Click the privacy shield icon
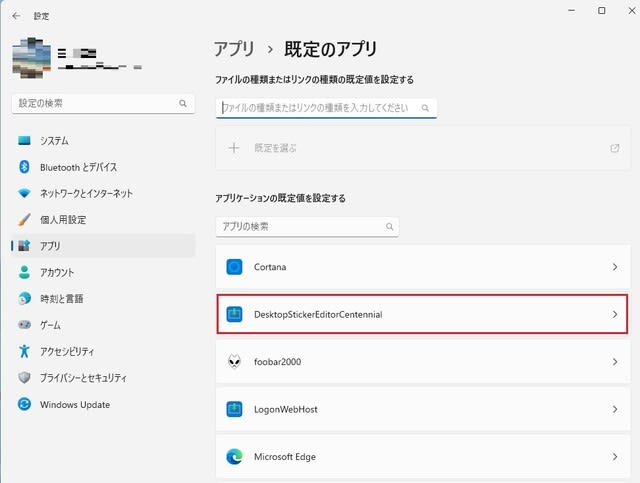Viewport: 640px width, 483px height. (24, 378)
